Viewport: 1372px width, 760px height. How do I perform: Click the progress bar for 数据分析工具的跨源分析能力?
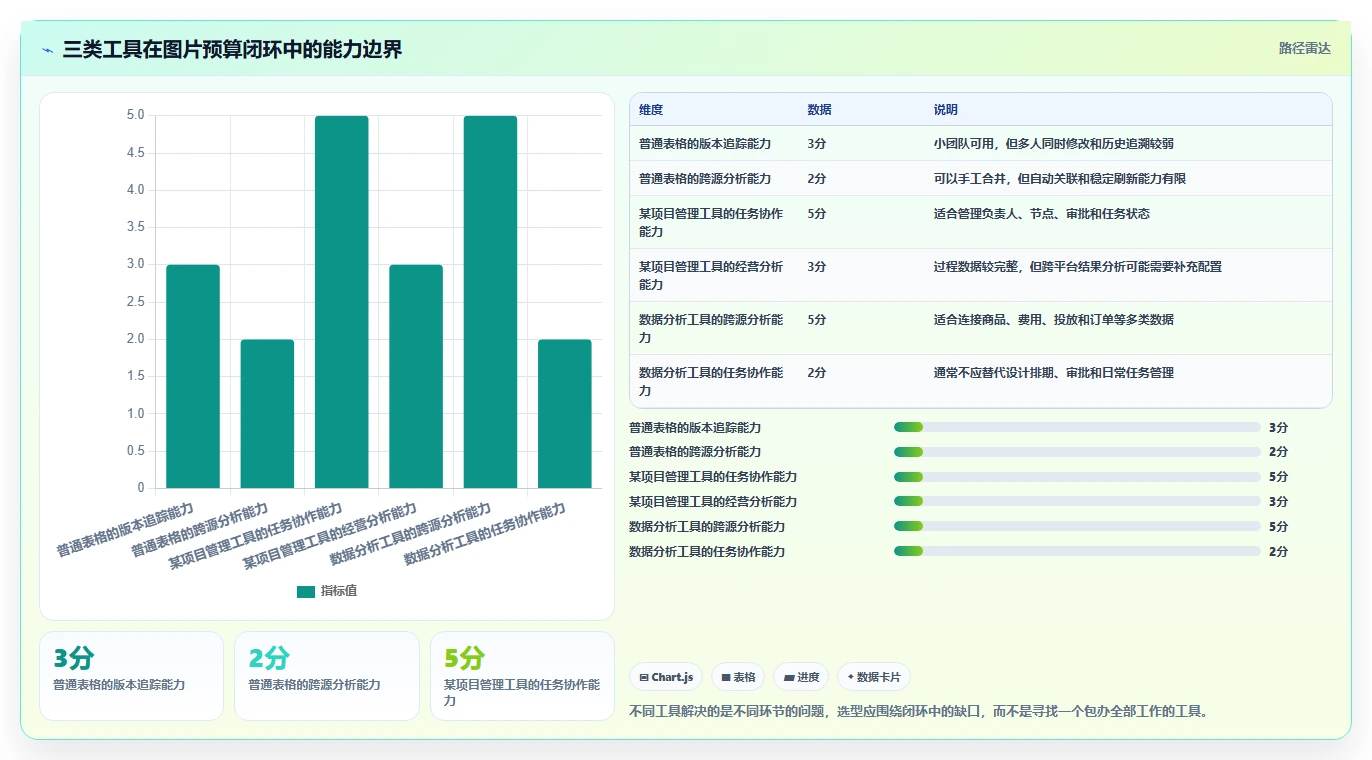point(1077,527)
